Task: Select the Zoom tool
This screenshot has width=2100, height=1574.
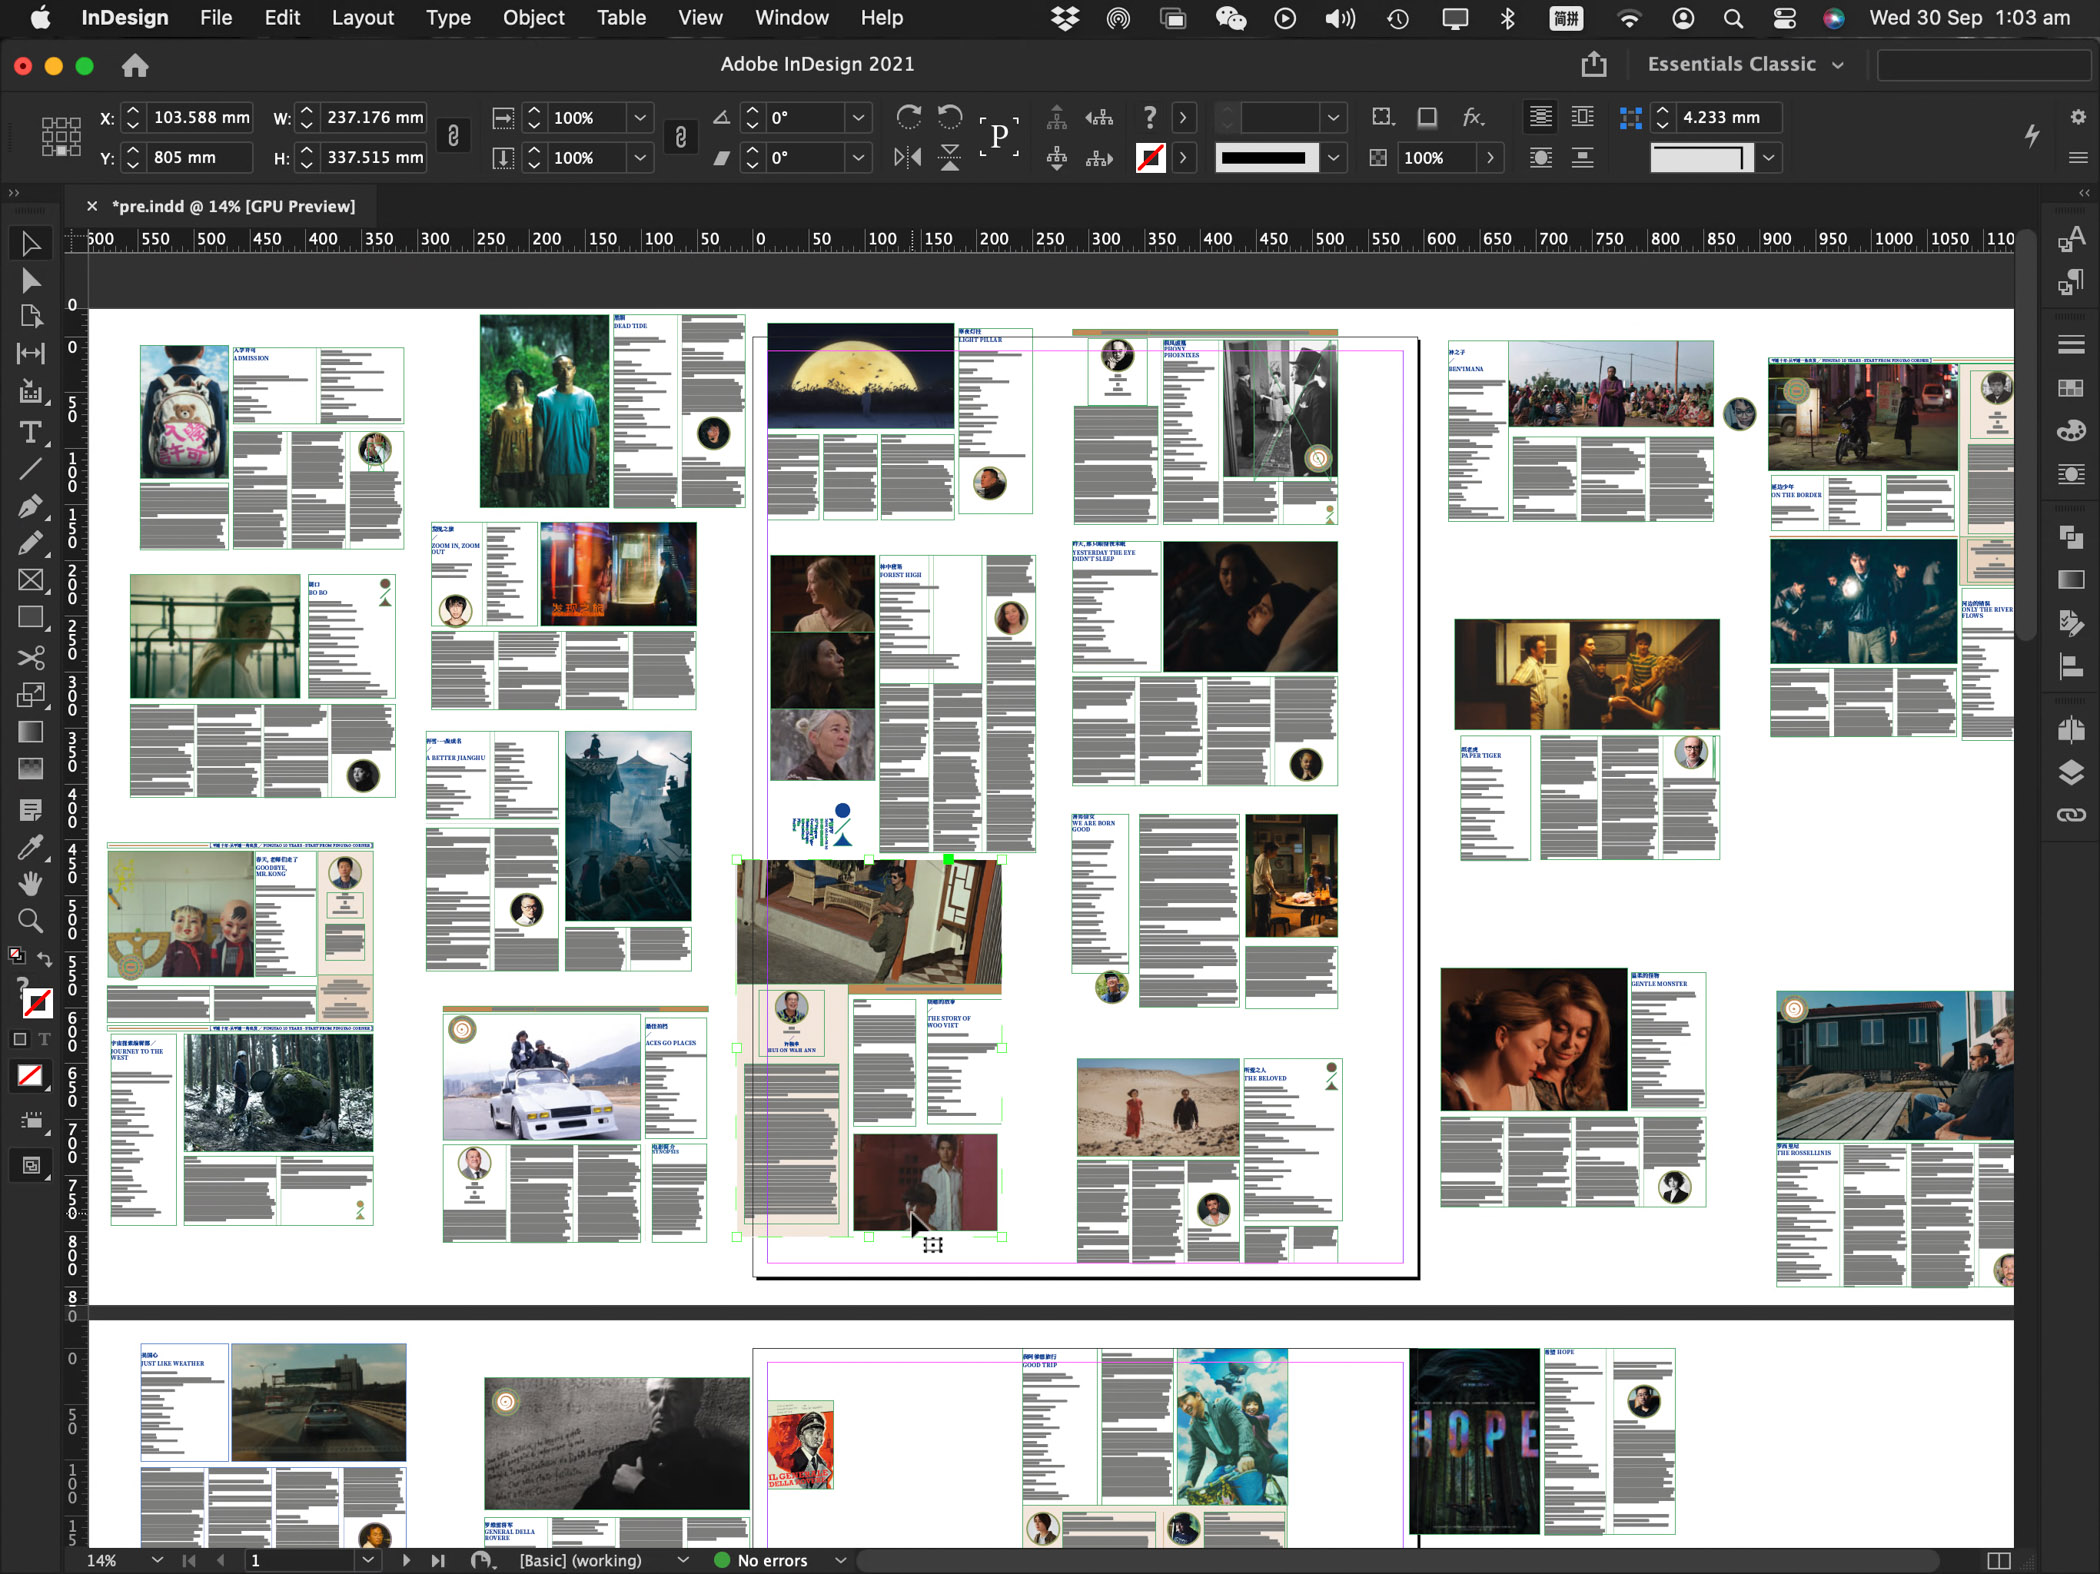Action: coord(31,920)
